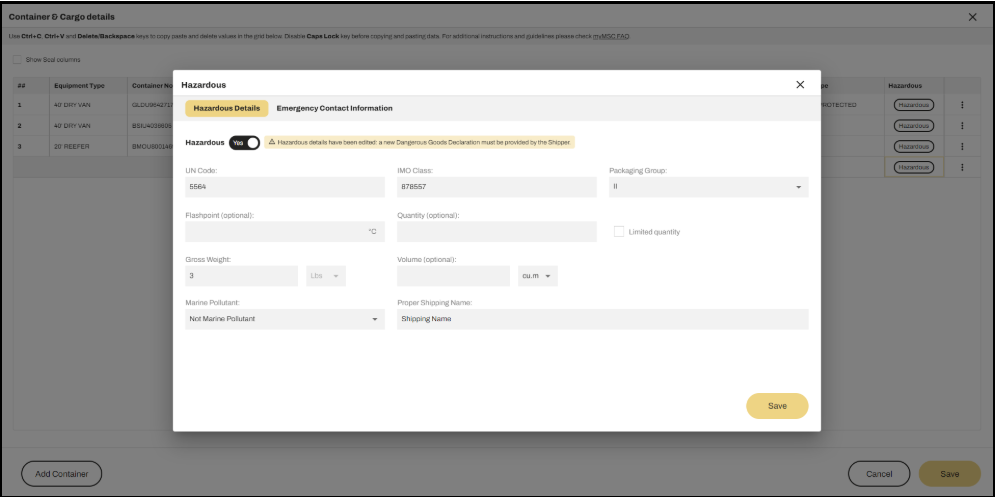Click the Proper Shipping Name field
The image size is (995, 497).
tap(603, 319)
